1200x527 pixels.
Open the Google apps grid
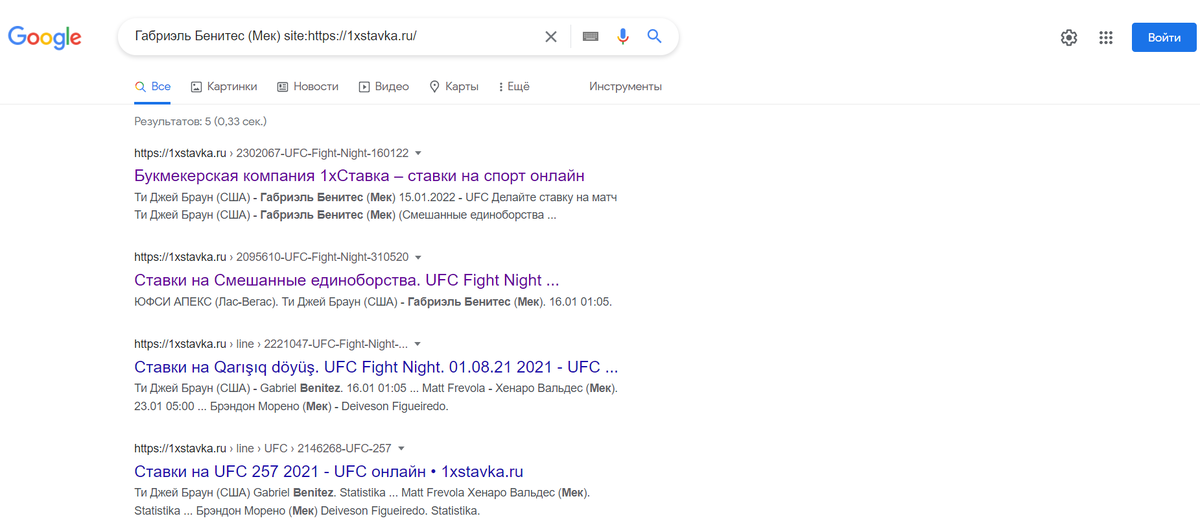pyautogui.click(x=1106, y=38)
